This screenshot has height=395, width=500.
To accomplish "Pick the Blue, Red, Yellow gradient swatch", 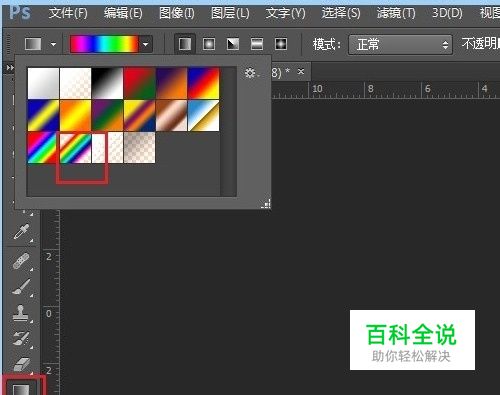I will 203,83.
